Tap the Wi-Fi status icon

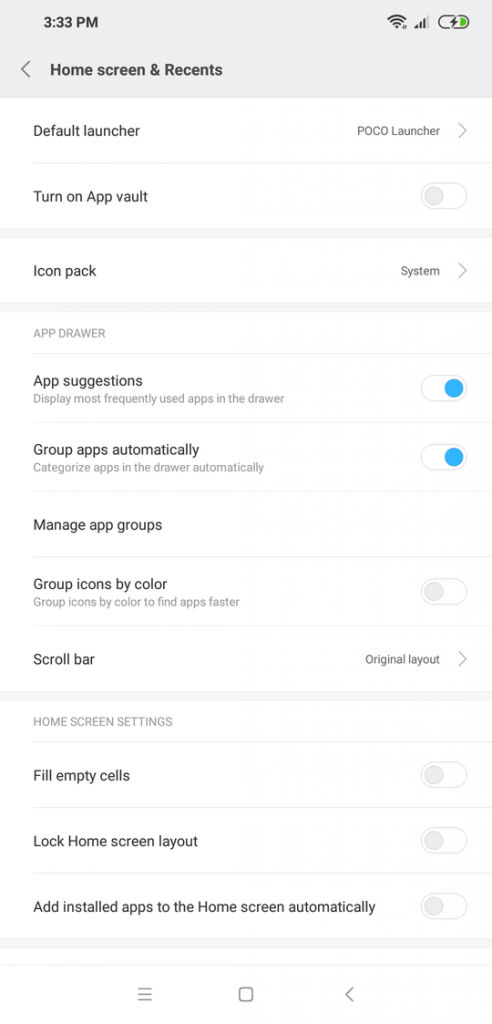tap(396, 22)
